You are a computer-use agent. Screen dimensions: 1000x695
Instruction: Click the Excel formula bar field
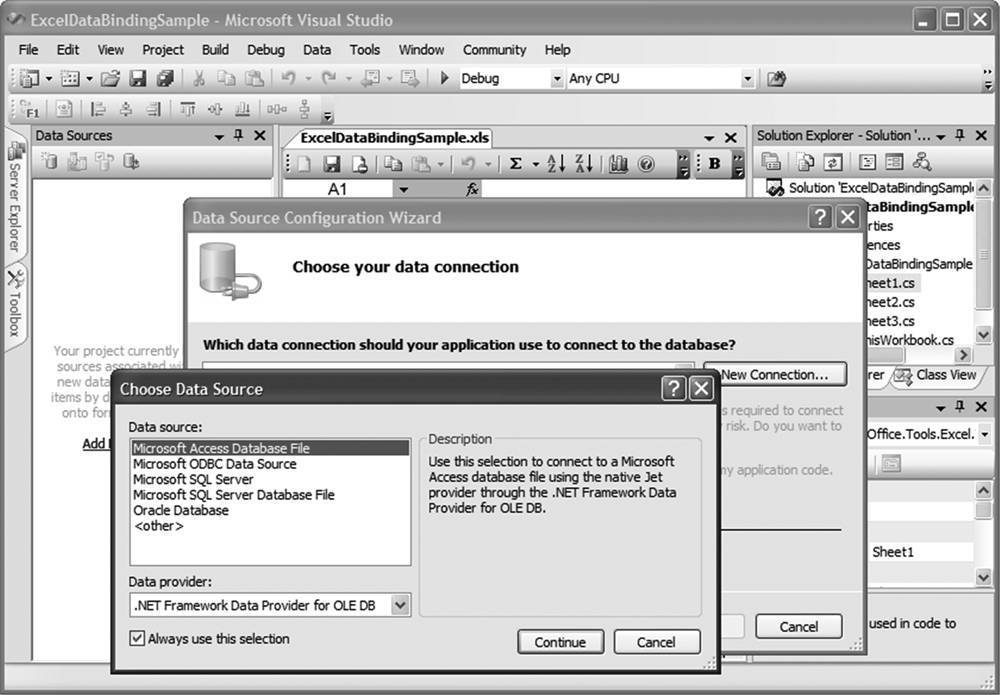pos(612,189)
